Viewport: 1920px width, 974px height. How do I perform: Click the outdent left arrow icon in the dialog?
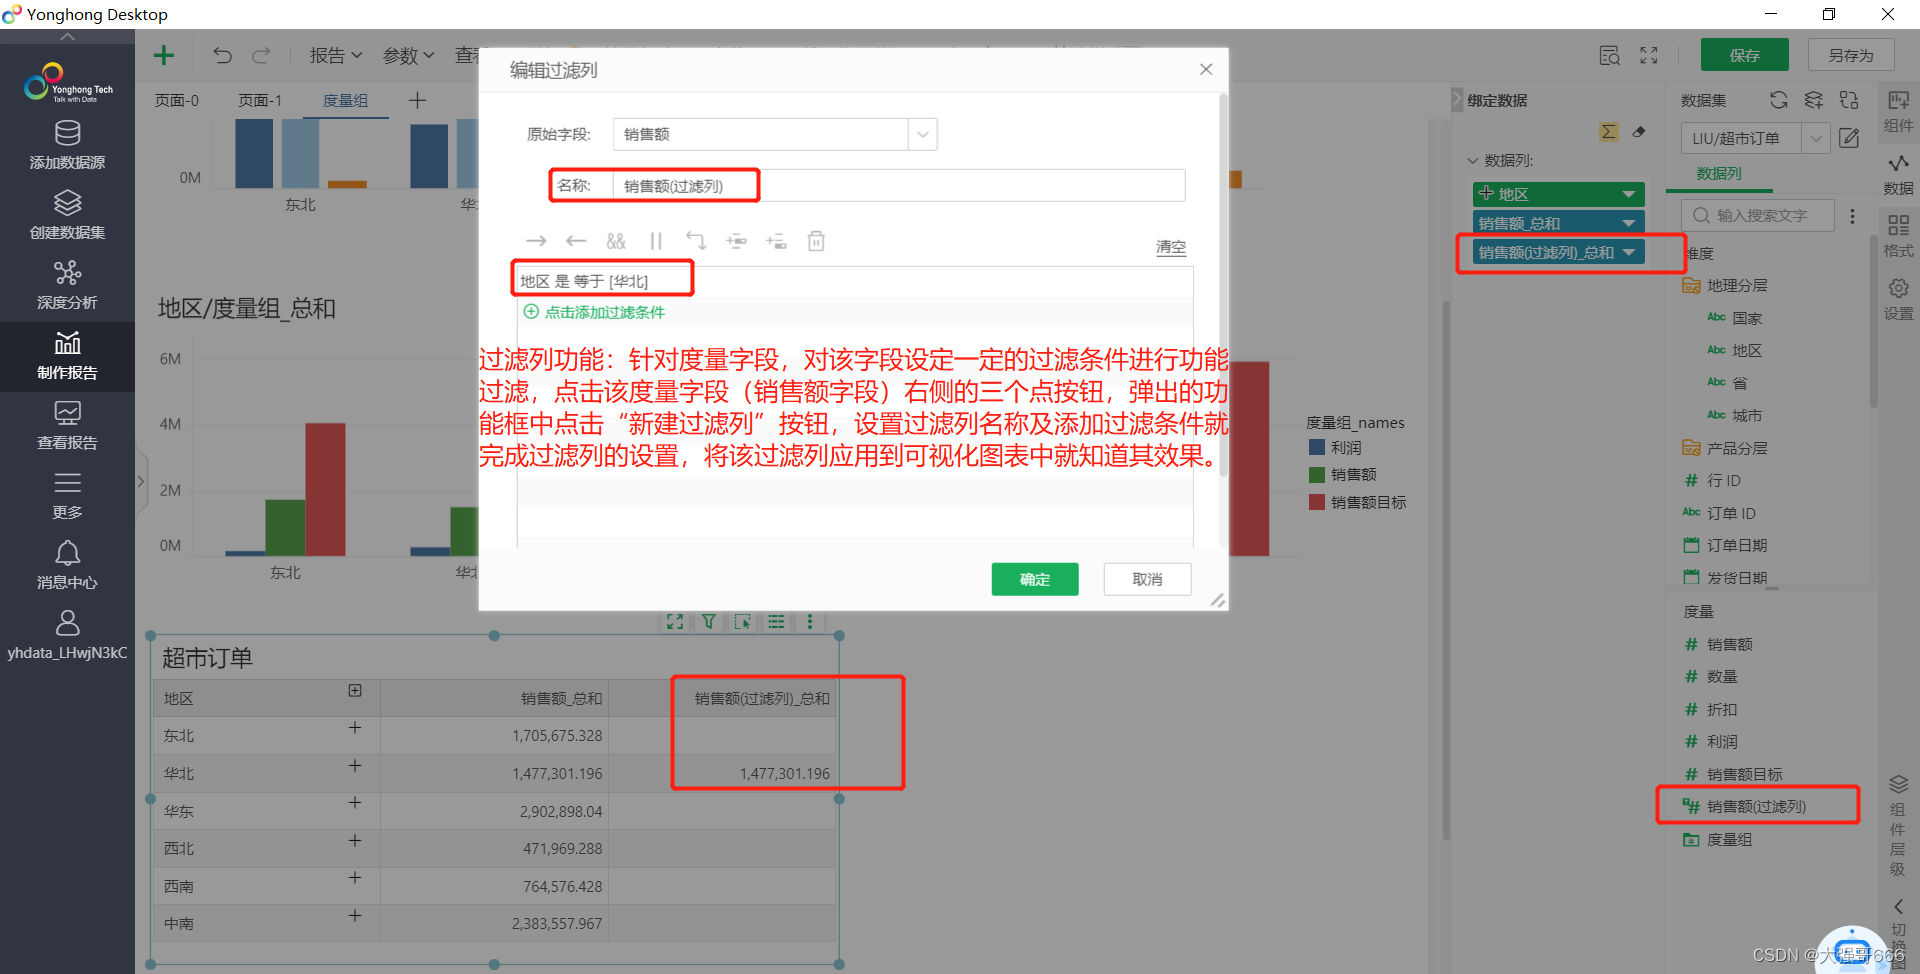(576, 241)
